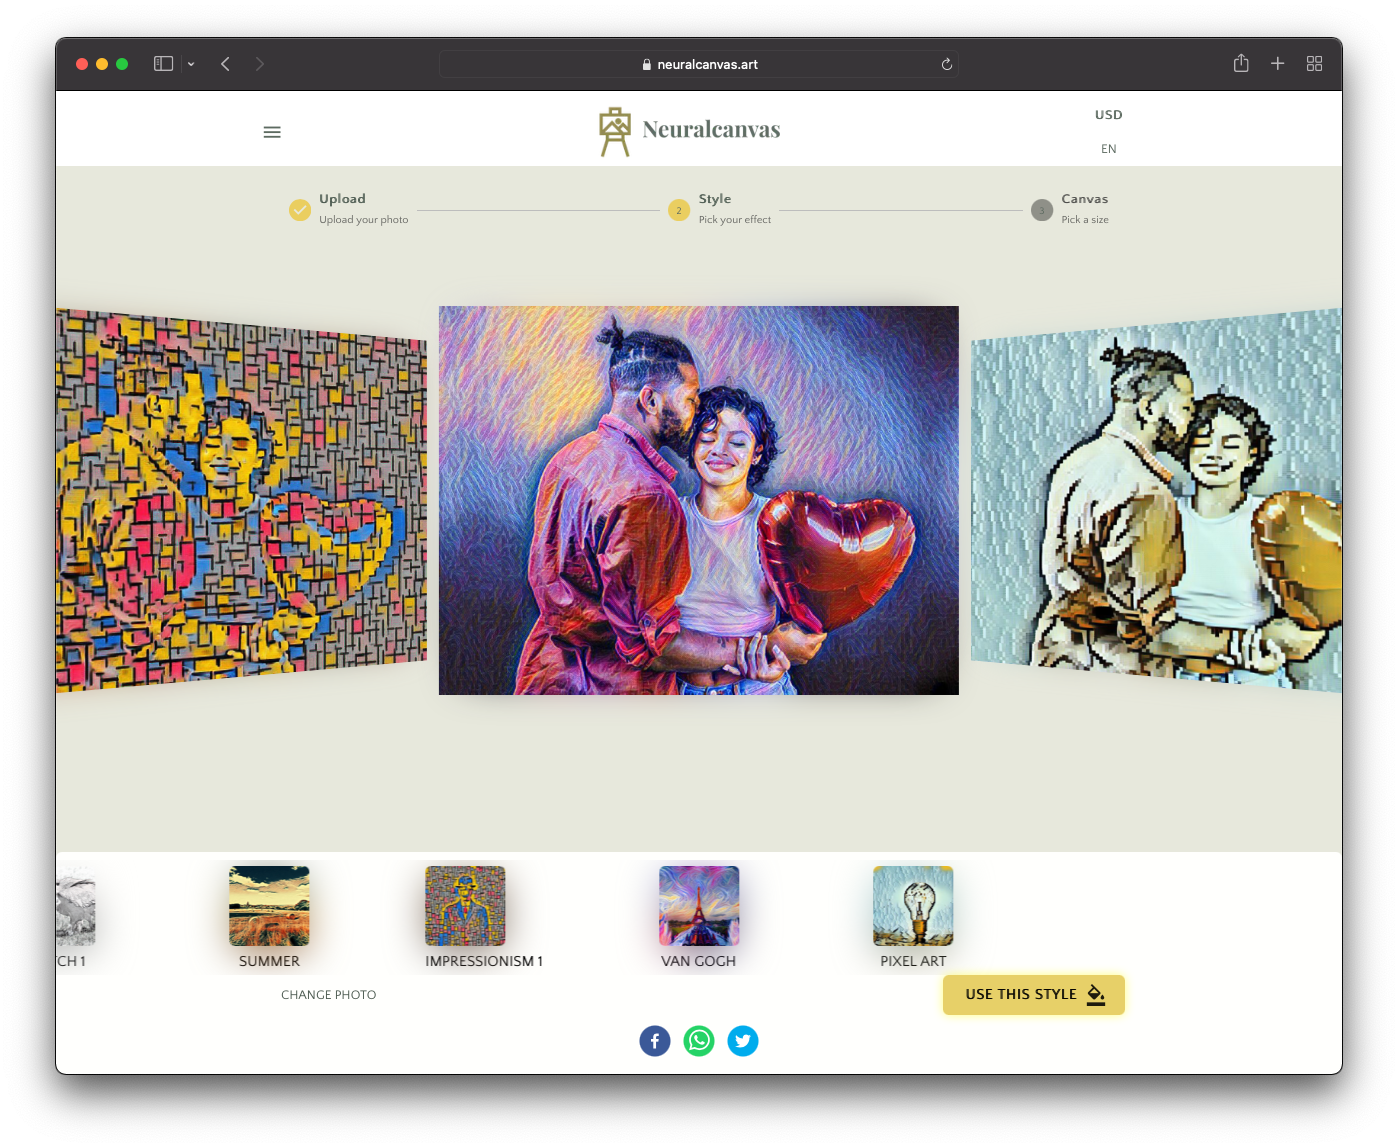Click the center stylized preview image

(698, 500)
